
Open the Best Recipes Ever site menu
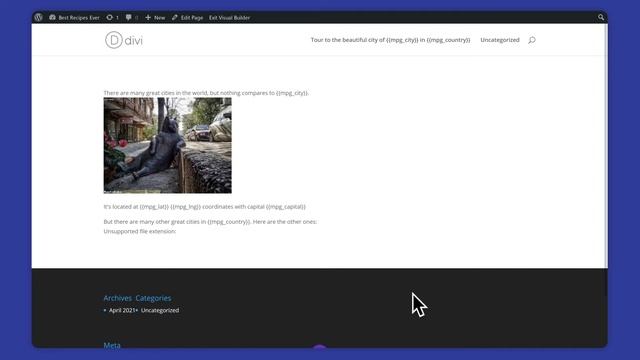coord(74,18)
